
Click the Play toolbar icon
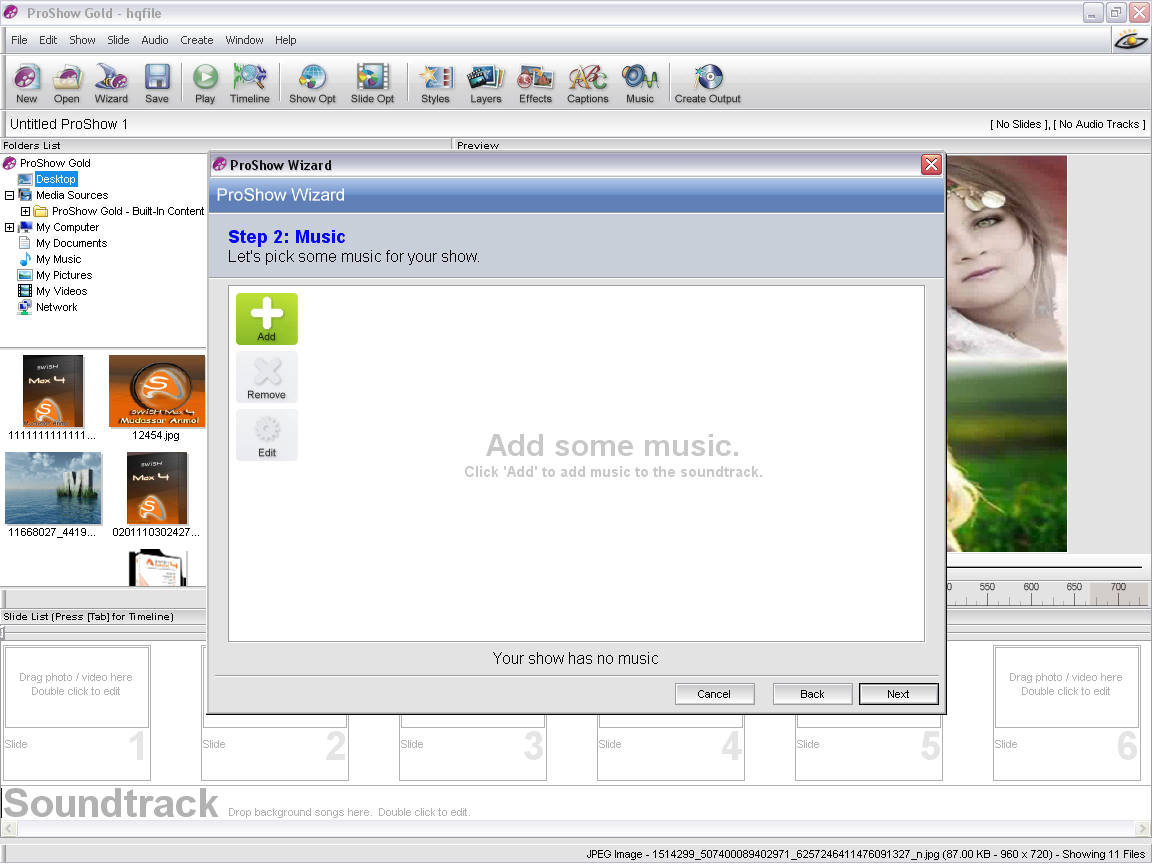pos(205,83)
